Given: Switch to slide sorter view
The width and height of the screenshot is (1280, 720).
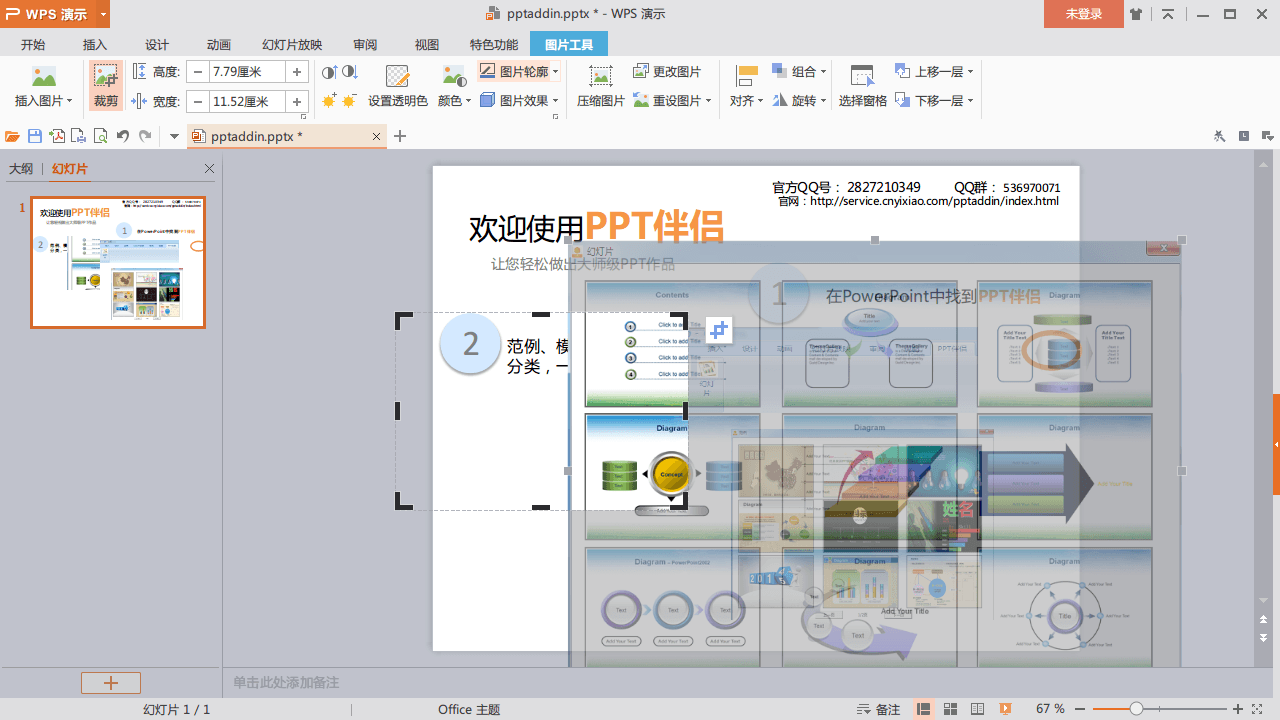Looking at the screenshot, I should (951, 709).
